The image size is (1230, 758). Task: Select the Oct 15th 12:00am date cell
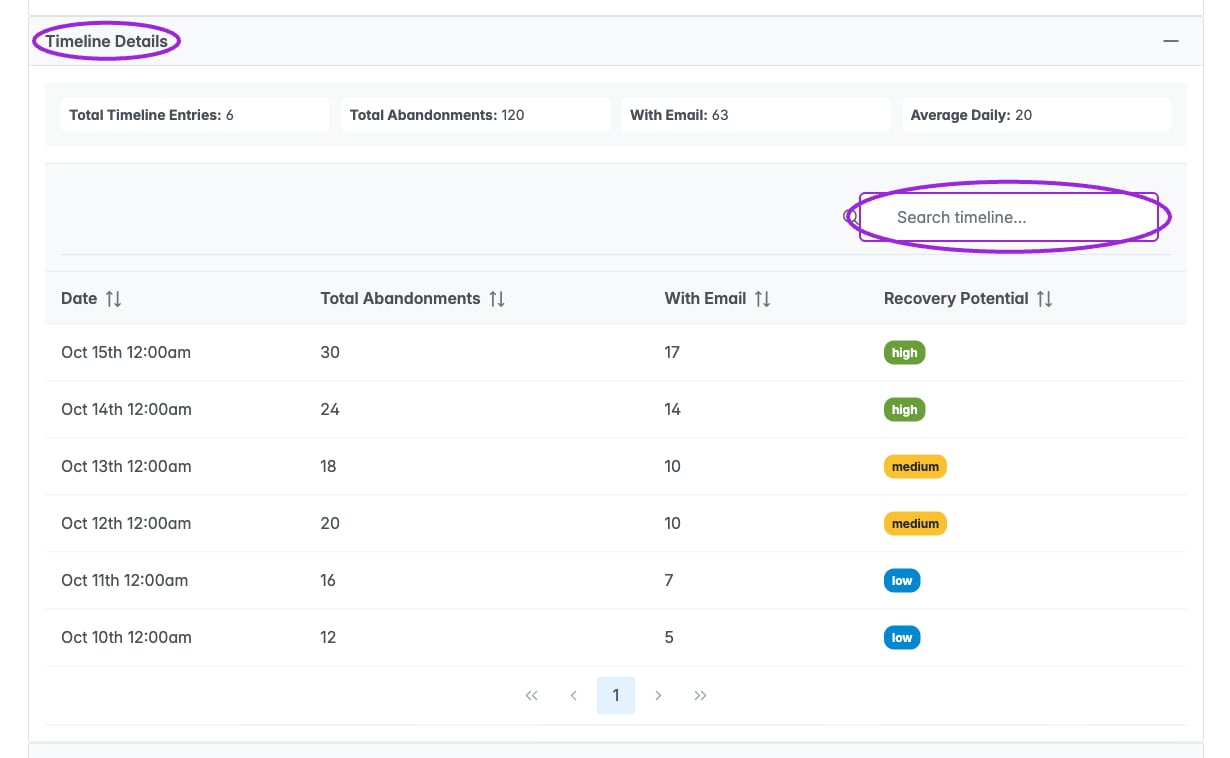click(126, 352)
